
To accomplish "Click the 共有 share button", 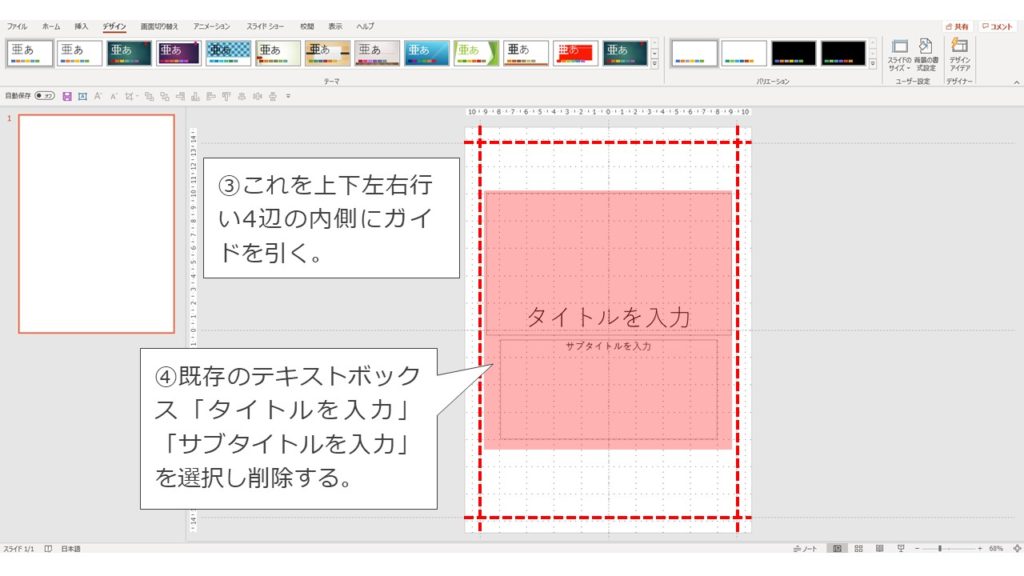I will (x=957, y=27).
